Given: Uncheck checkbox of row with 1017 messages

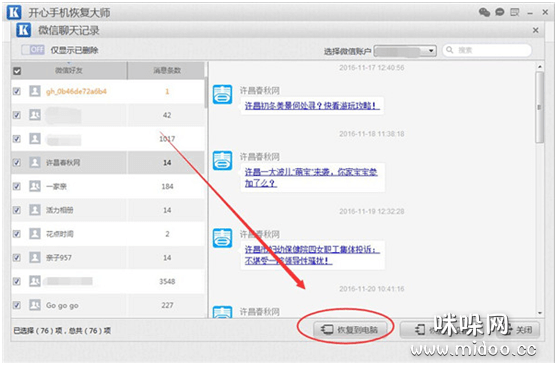Looking at the screenshot, I should point(17,139).
